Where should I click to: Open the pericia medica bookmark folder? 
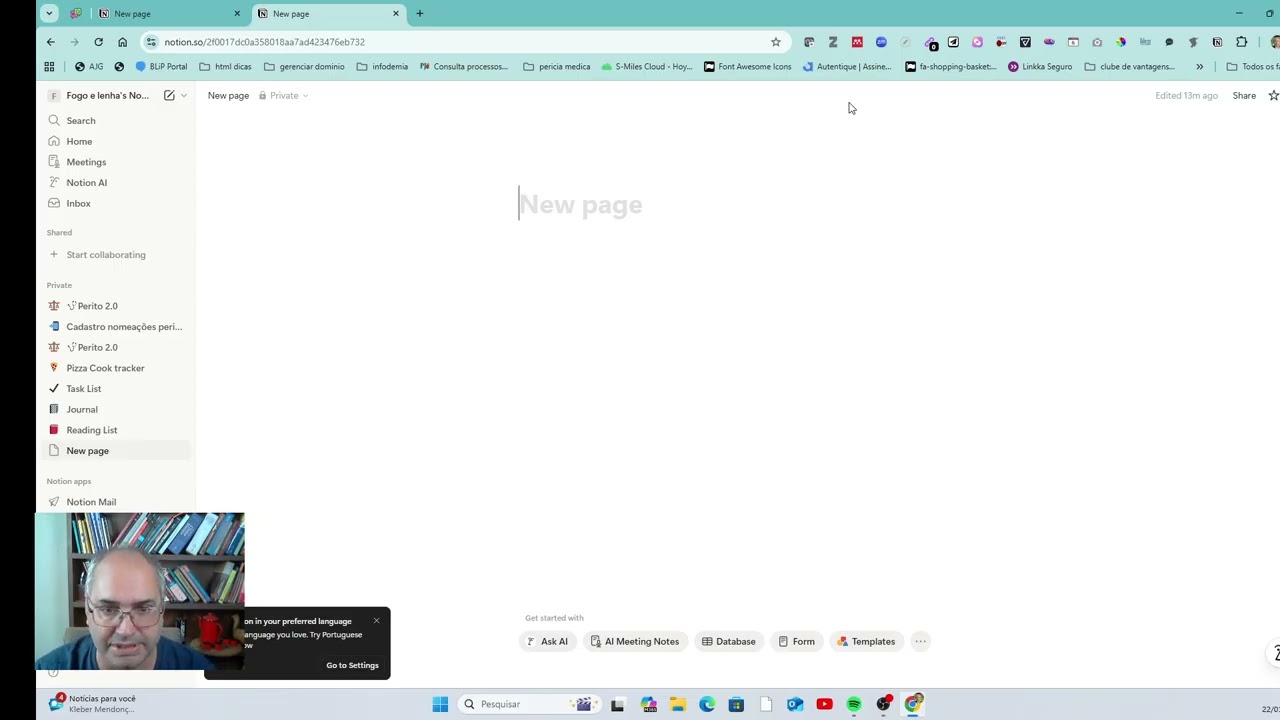click(x=557, y=67)
